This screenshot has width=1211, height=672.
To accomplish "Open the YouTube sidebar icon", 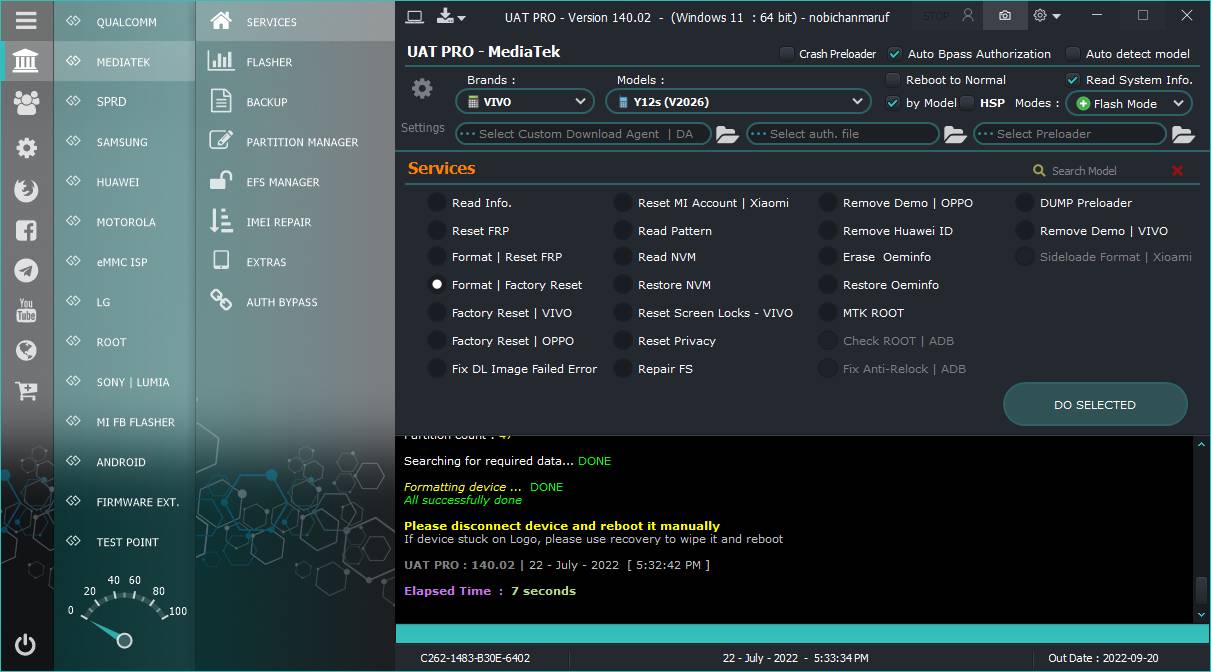I will point(26,310).
